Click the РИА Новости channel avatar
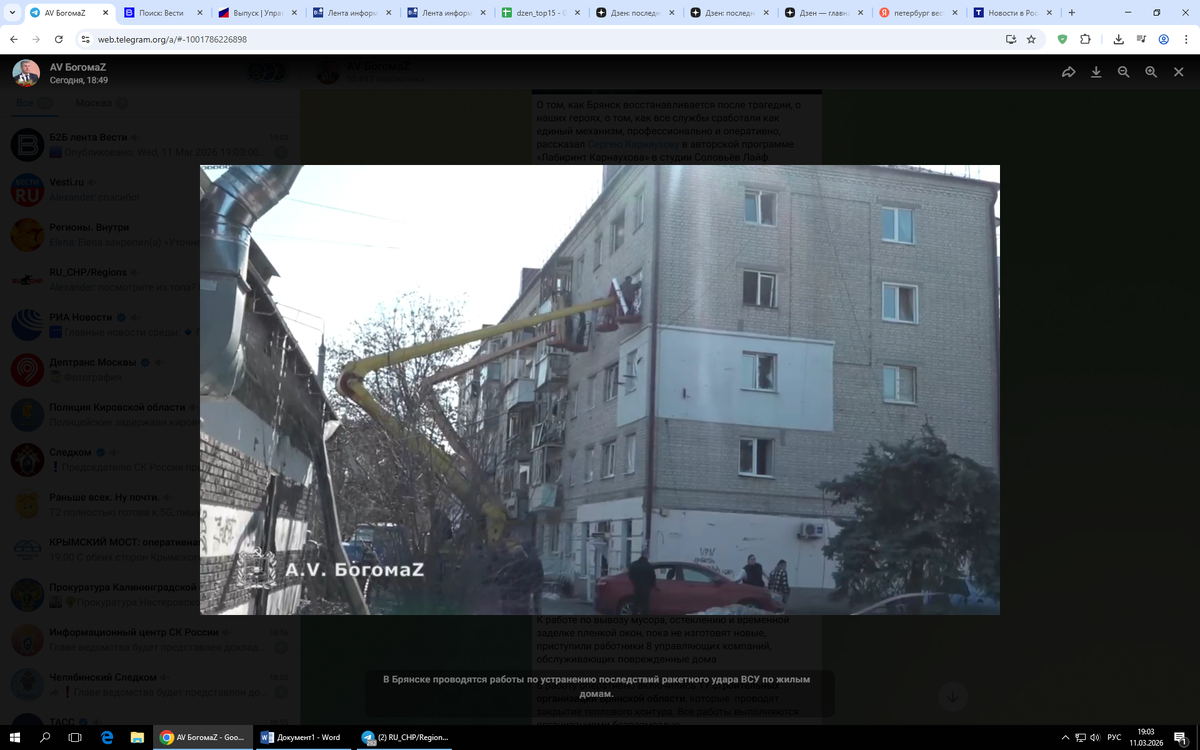Viewport: 1200px width, 750px height. point(27,324)
